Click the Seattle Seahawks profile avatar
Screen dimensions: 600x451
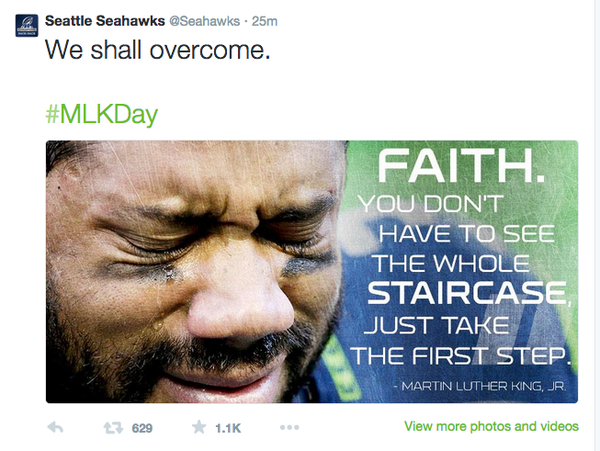(x=27, y=24)
